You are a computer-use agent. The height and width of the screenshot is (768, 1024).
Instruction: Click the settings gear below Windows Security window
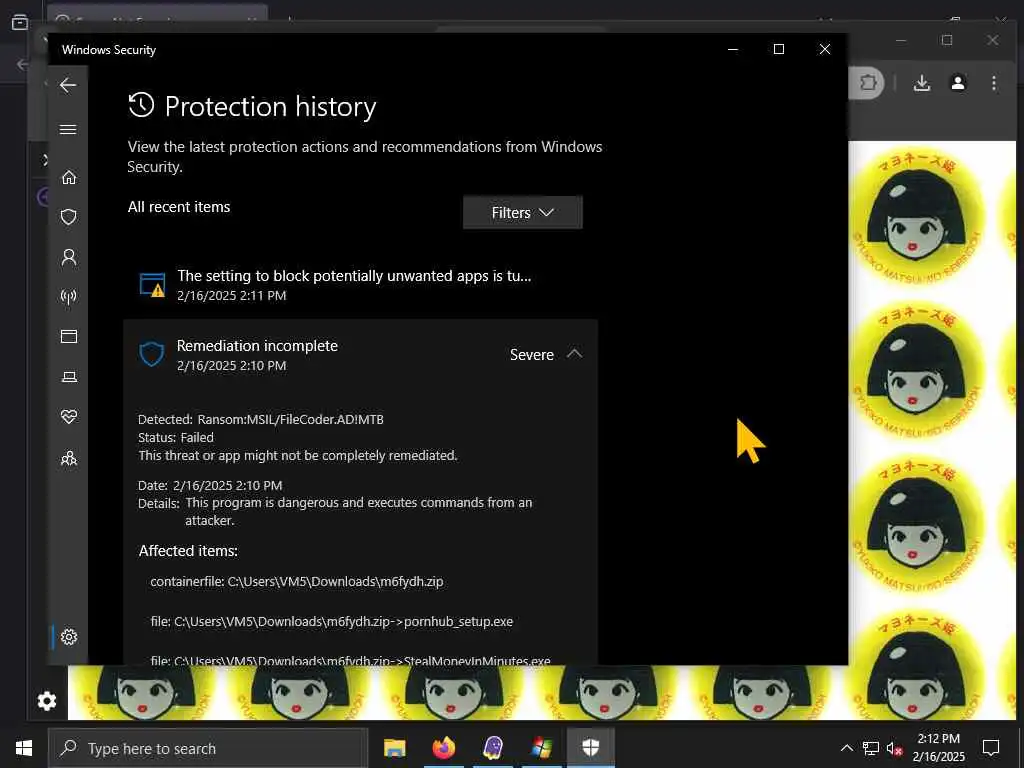pyautogui.click(x=46, y=701)
